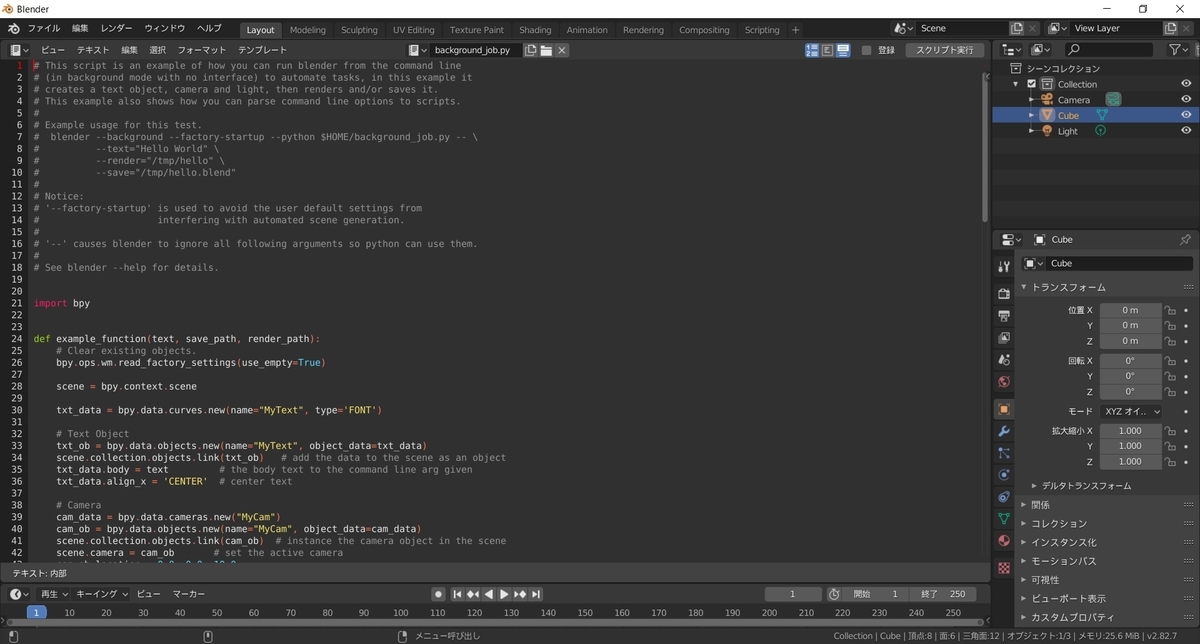Image resolution: width=1200 pixels, height=644 pixels.
Task: Open the World properties tab
Action: coord(1004,382)
